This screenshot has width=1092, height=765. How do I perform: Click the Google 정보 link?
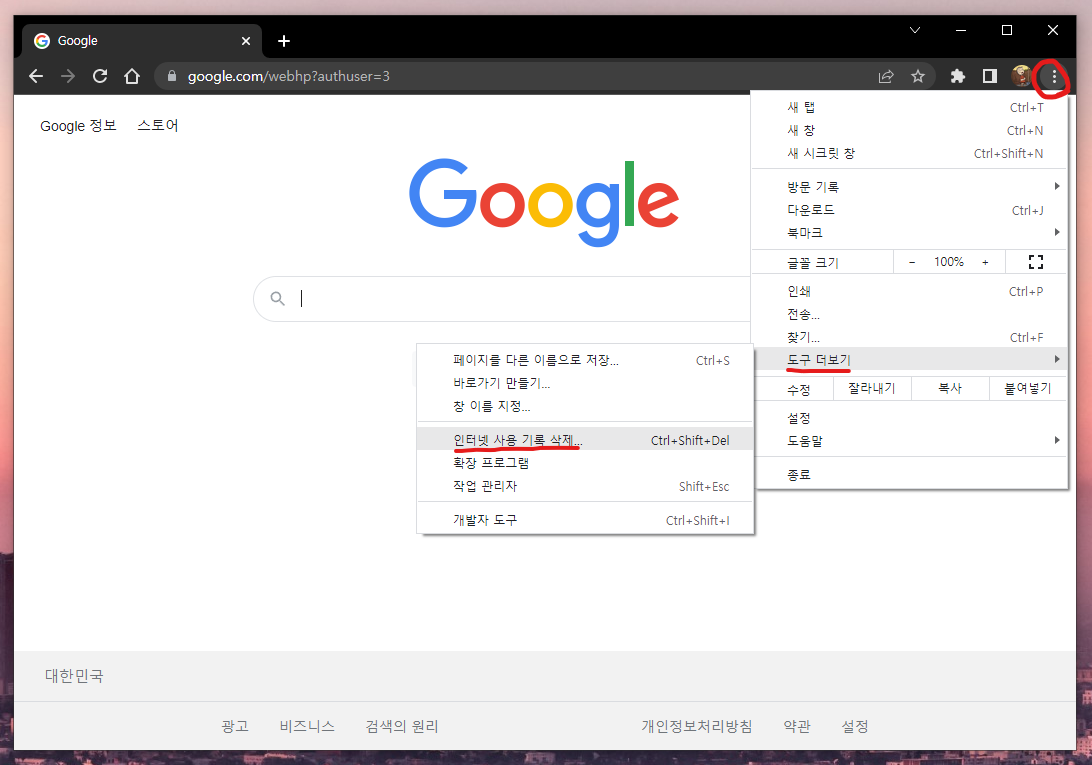click(78, 126)
